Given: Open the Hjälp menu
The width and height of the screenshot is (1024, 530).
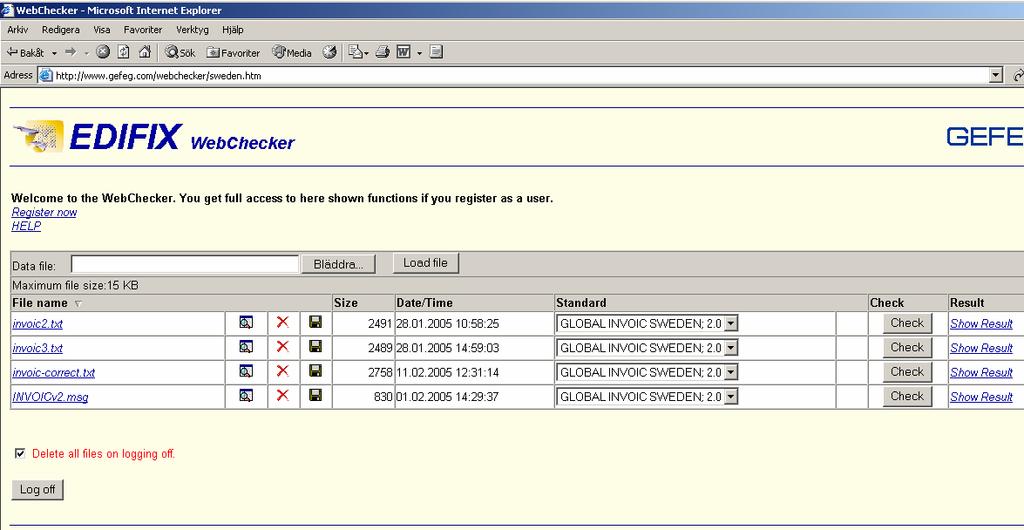Looking at the screenshot, I should (x=232, y=29).
